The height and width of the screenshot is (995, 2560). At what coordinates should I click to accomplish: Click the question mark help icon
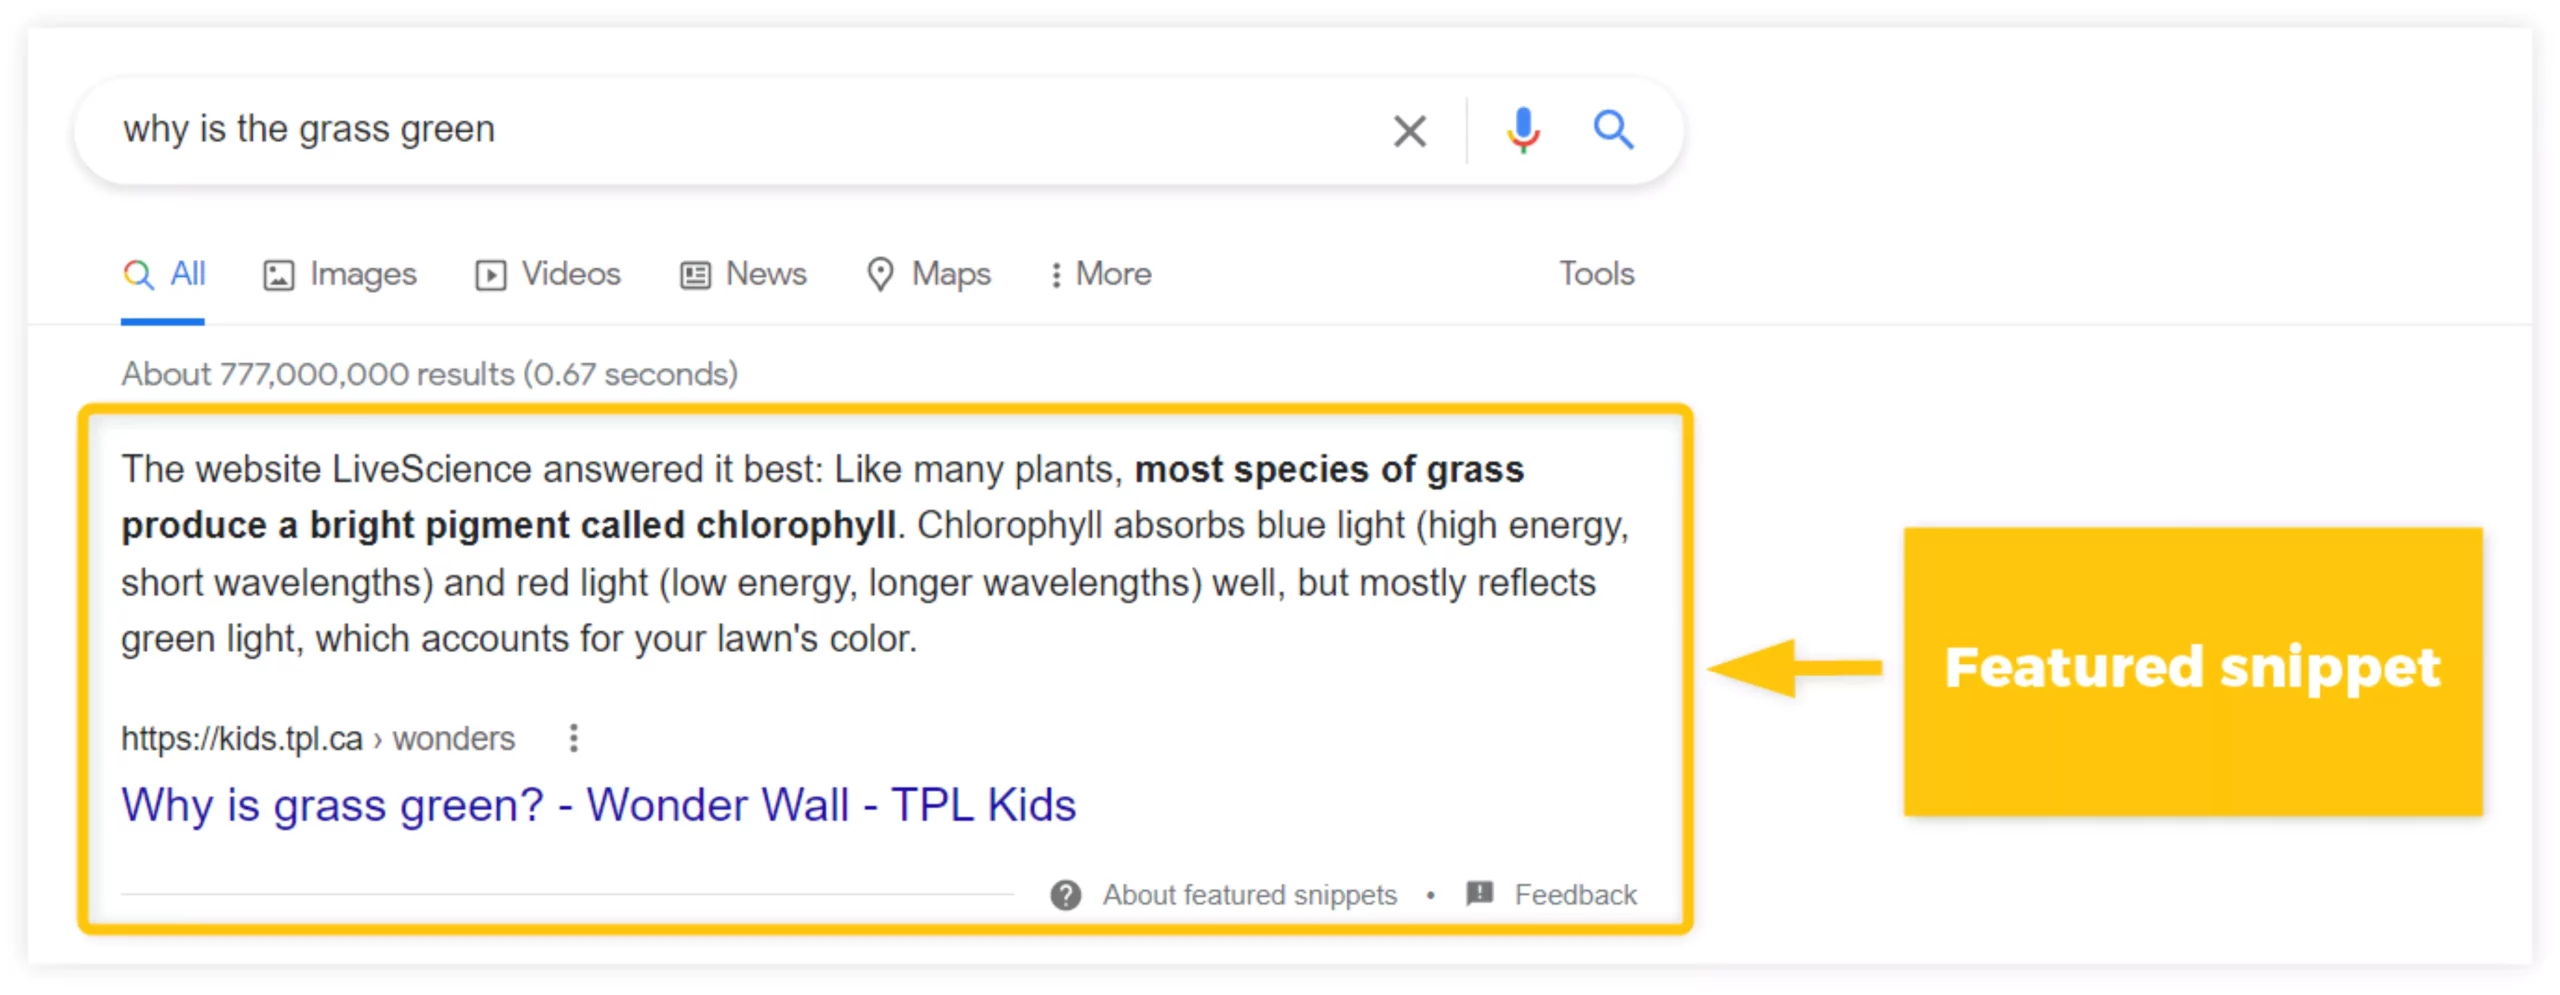[x=1065, y=894]
